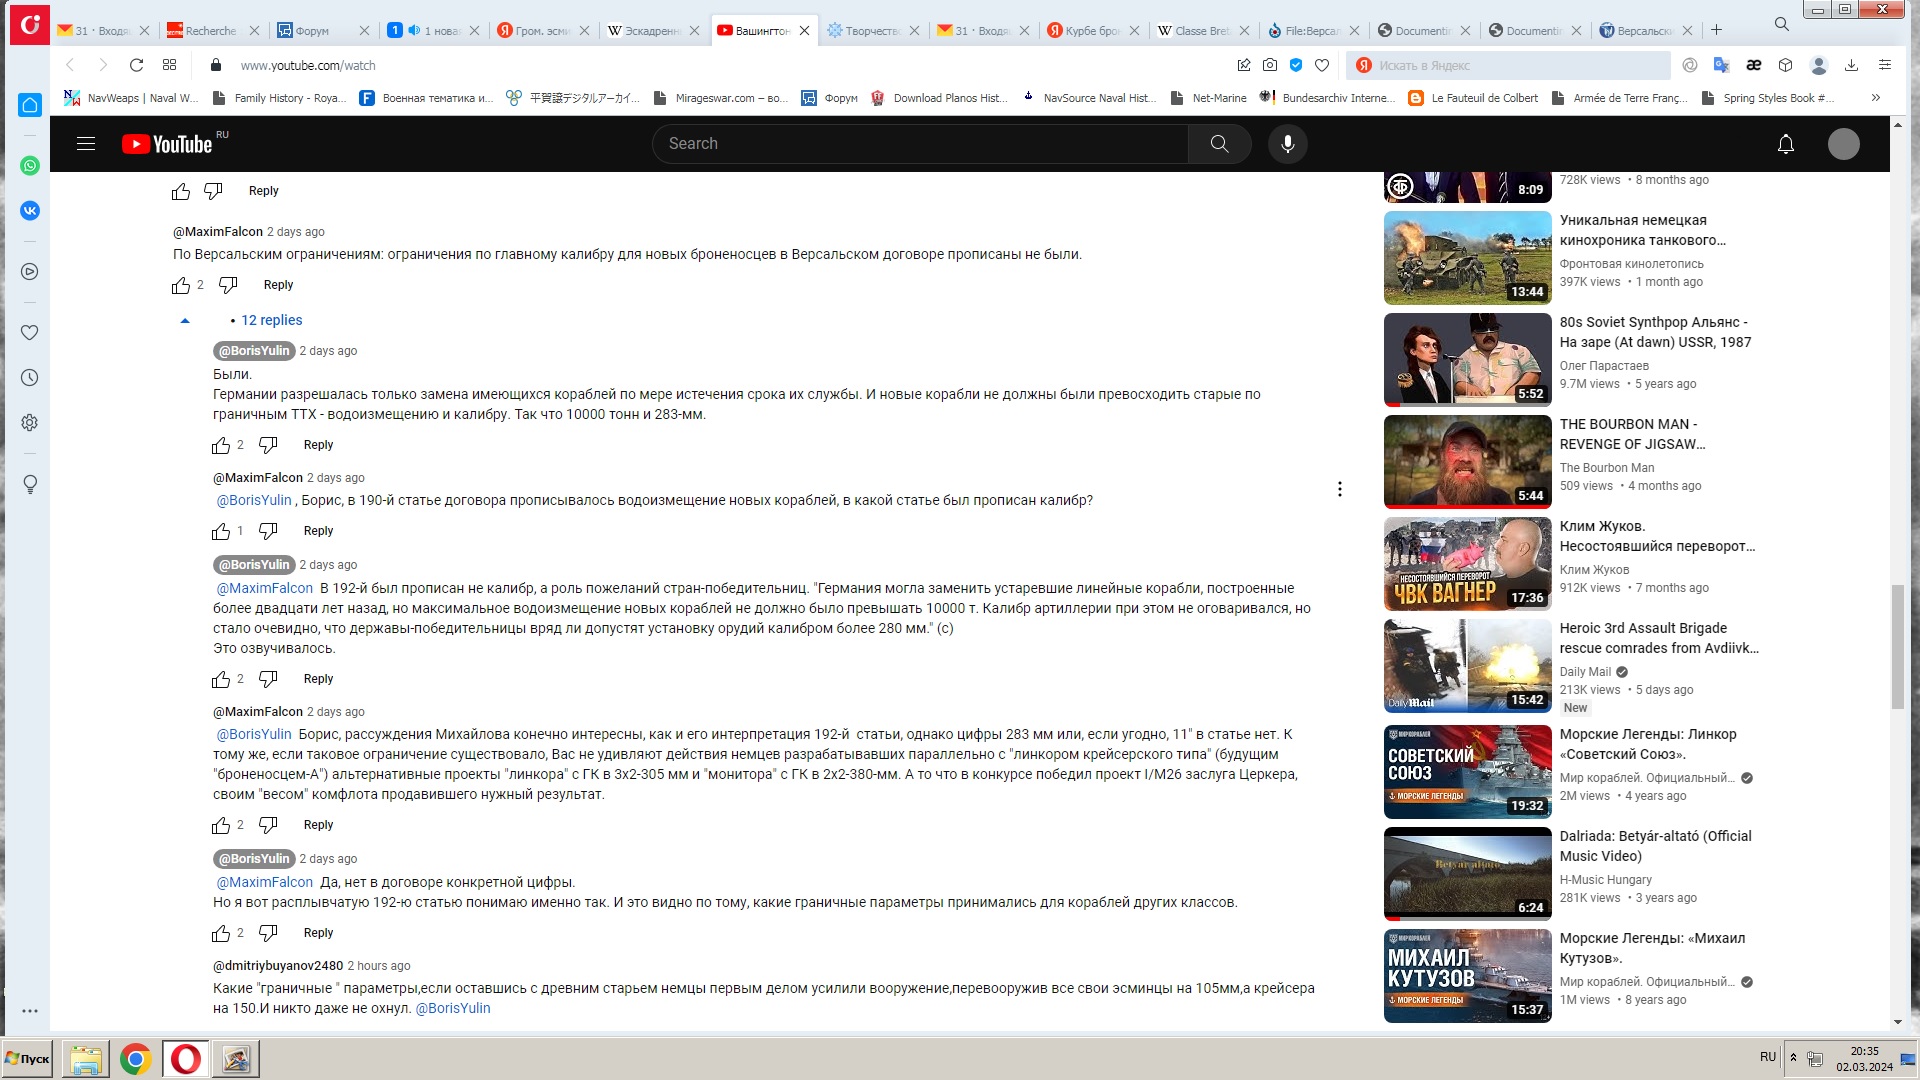Image resolution: width=1920 pixels, height=1080 pixels.
Task: Take a snapshot with the camera icon
Action: (1270, 65)
